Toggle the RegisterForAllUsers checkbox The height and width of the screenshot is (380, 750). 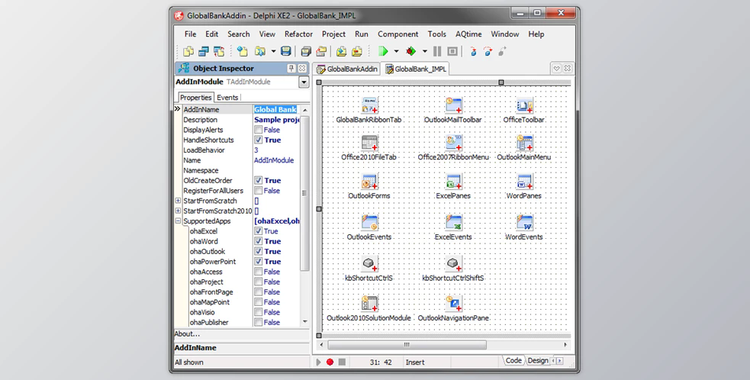(x=258, y=190)
